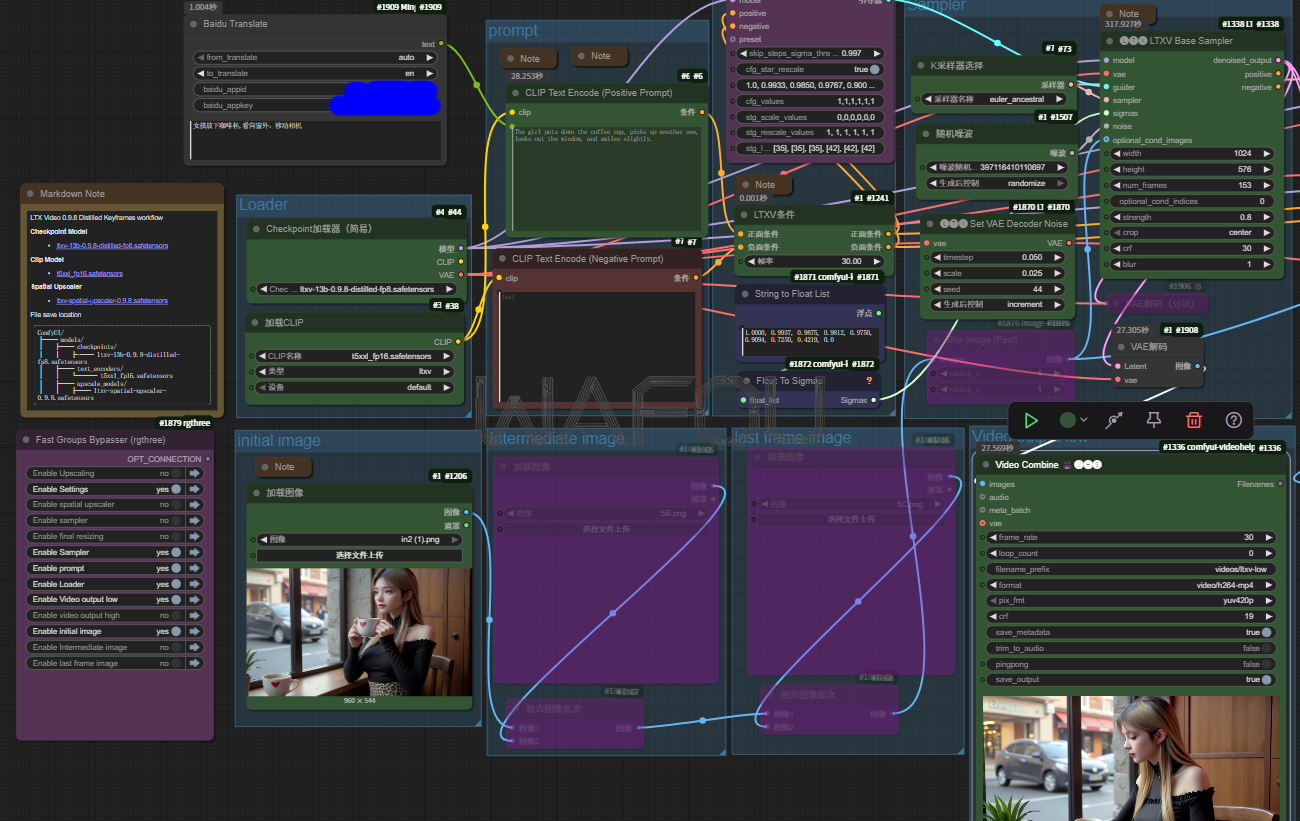Screen dimensions: 1300x821
Task: Open CLIP名称 combo showing t5xxl_fp16.safetensors
Action: click(x=355, y=355)
